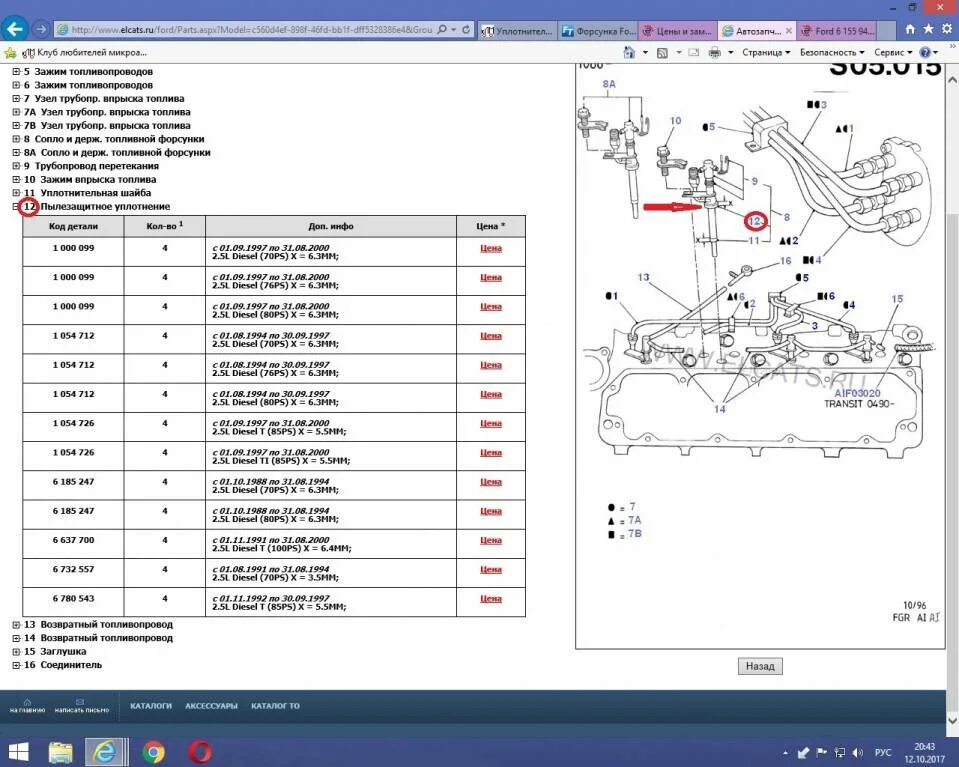Viewport: 959px width, 767px height.
Task: Expand item 16 'Соединитель'
Action: (x=17, y=665)
